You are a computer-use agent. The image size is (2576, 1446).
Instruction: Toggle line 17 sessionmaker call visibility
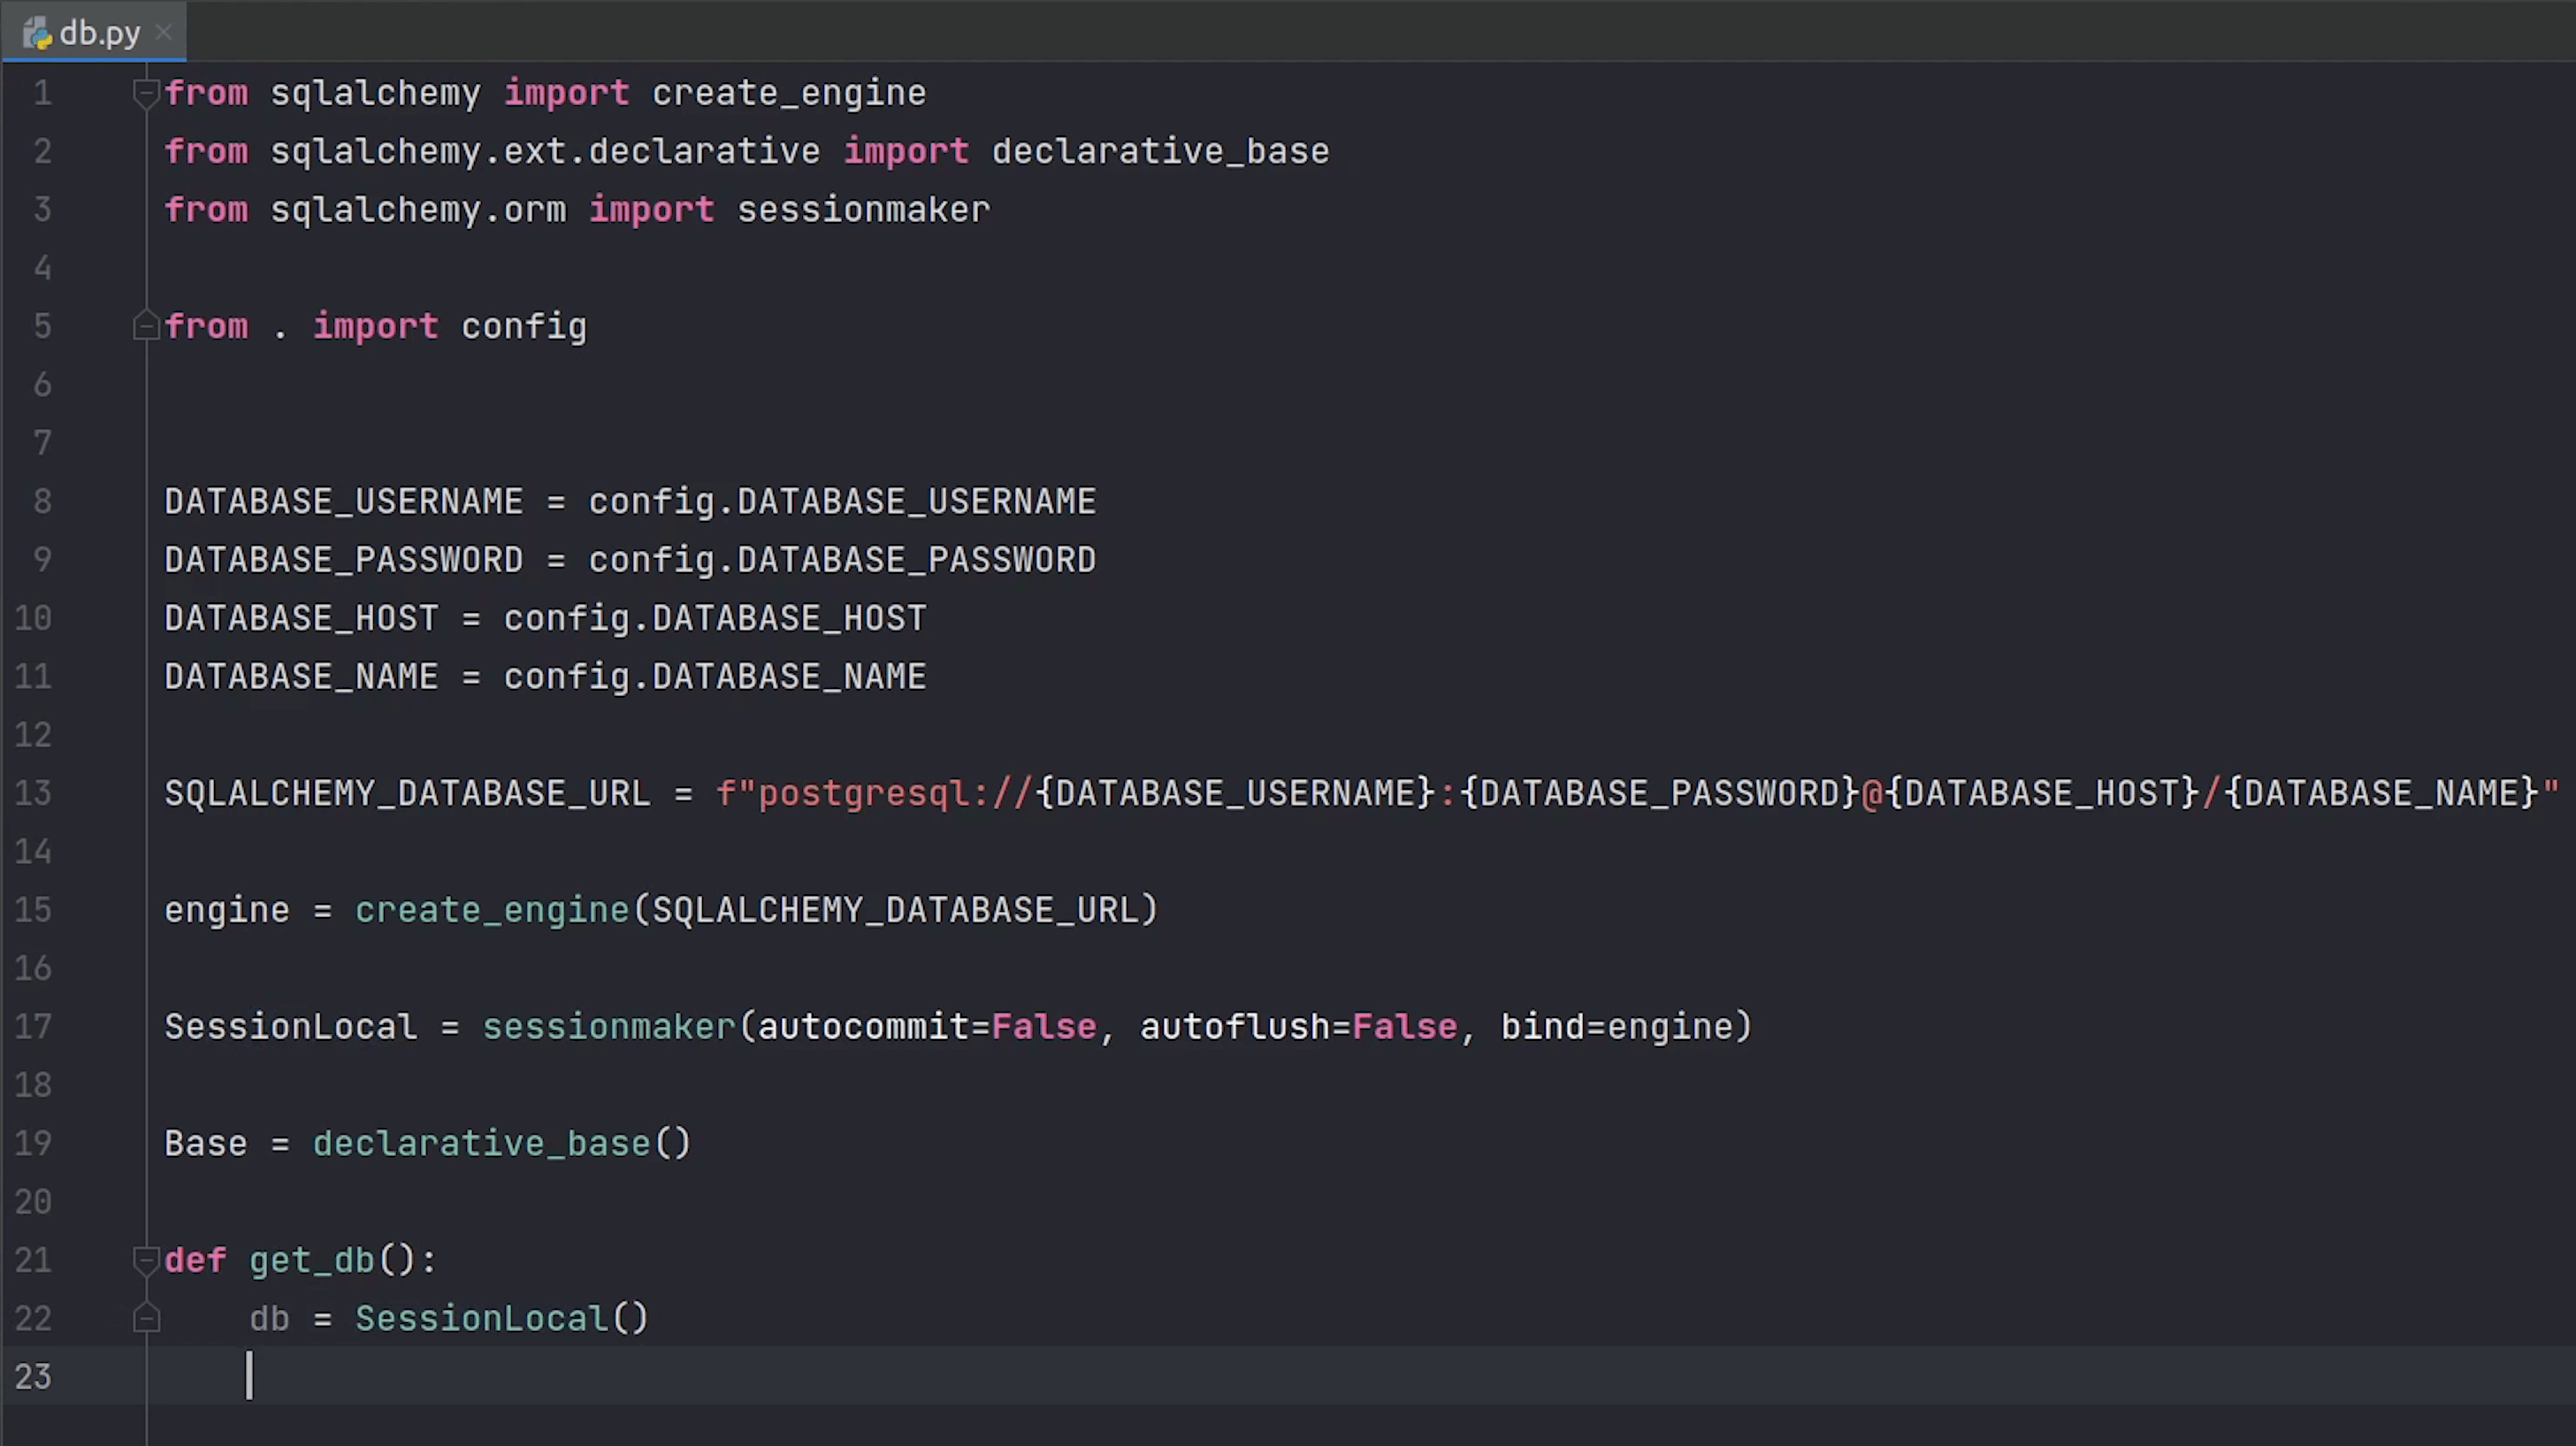141,1025
